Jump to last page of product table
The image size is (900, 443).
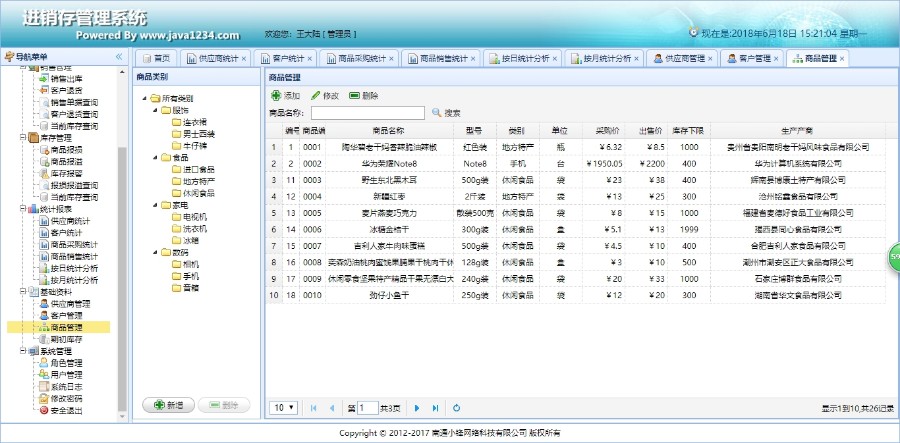(x=434, y=408)
